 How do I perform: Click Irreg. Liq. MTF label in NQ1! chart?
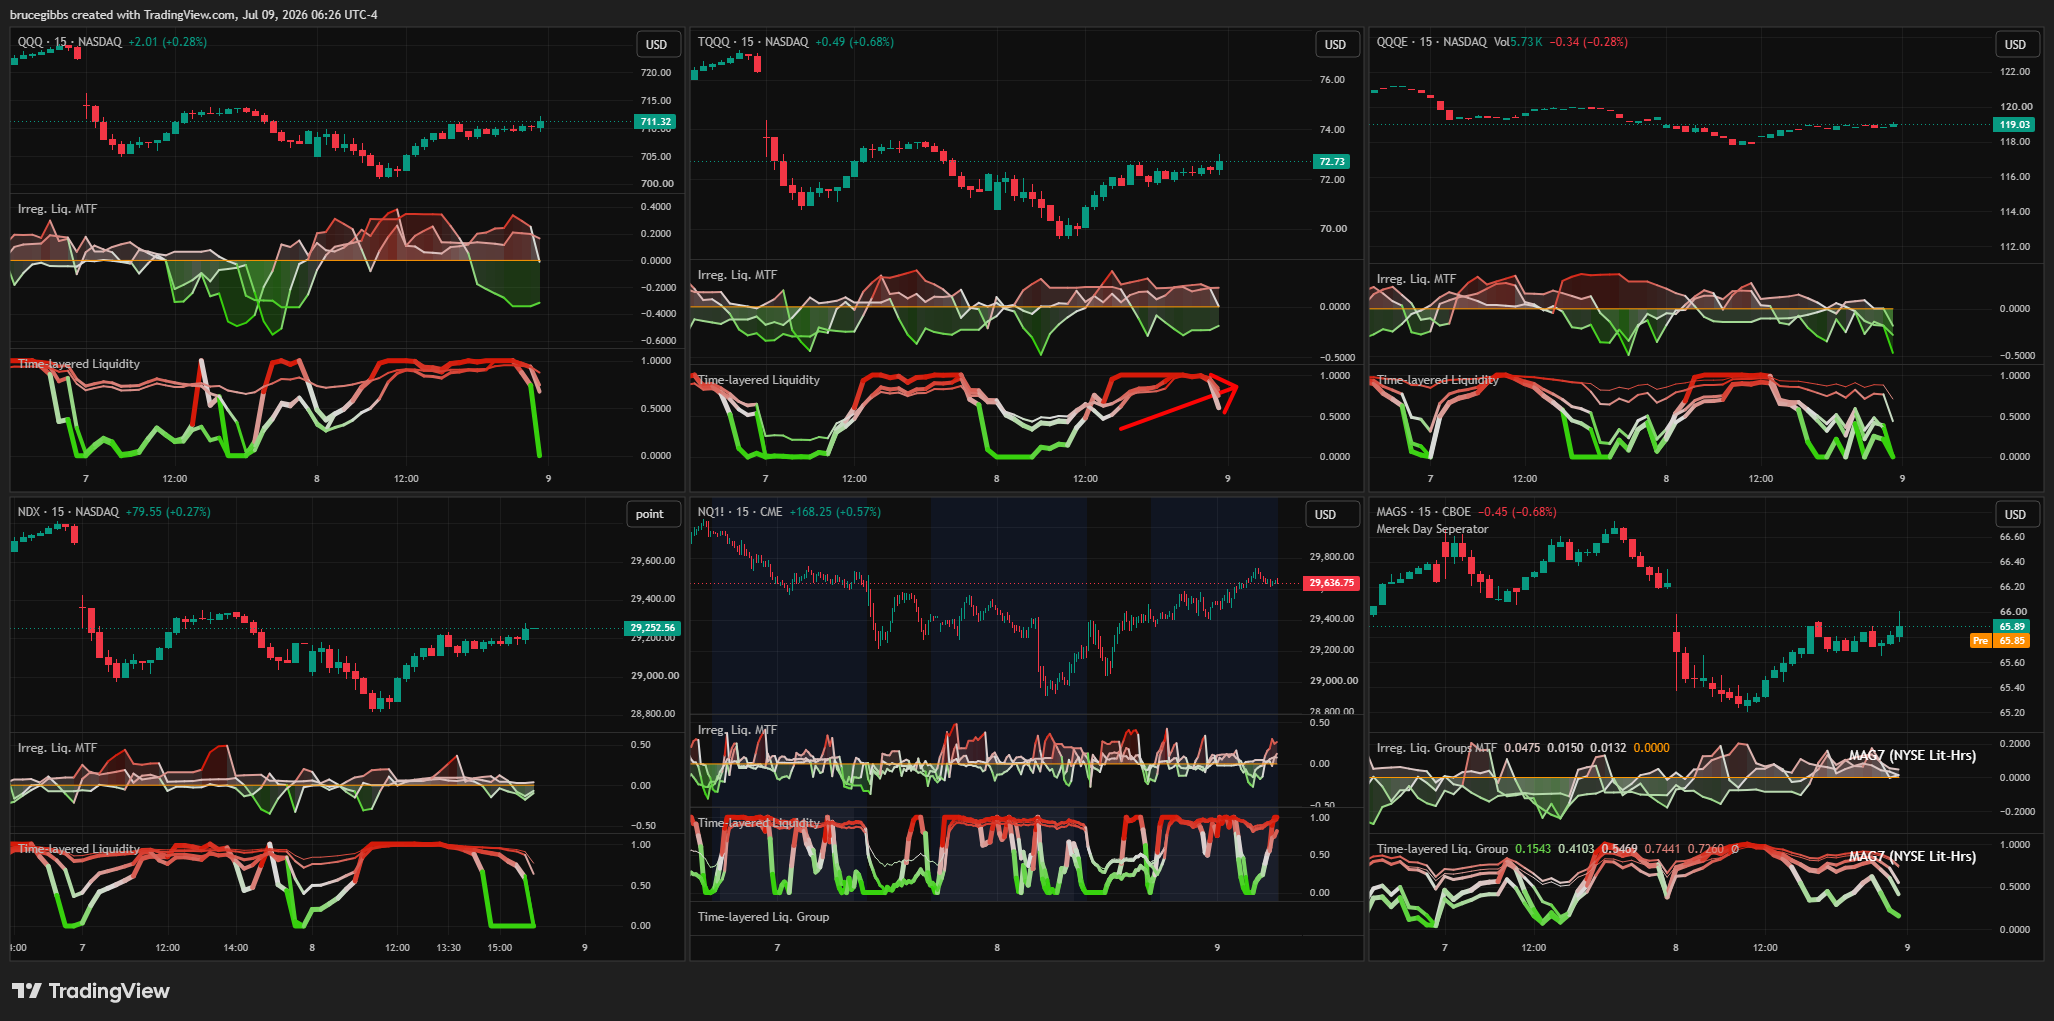[x=737, y=730]
